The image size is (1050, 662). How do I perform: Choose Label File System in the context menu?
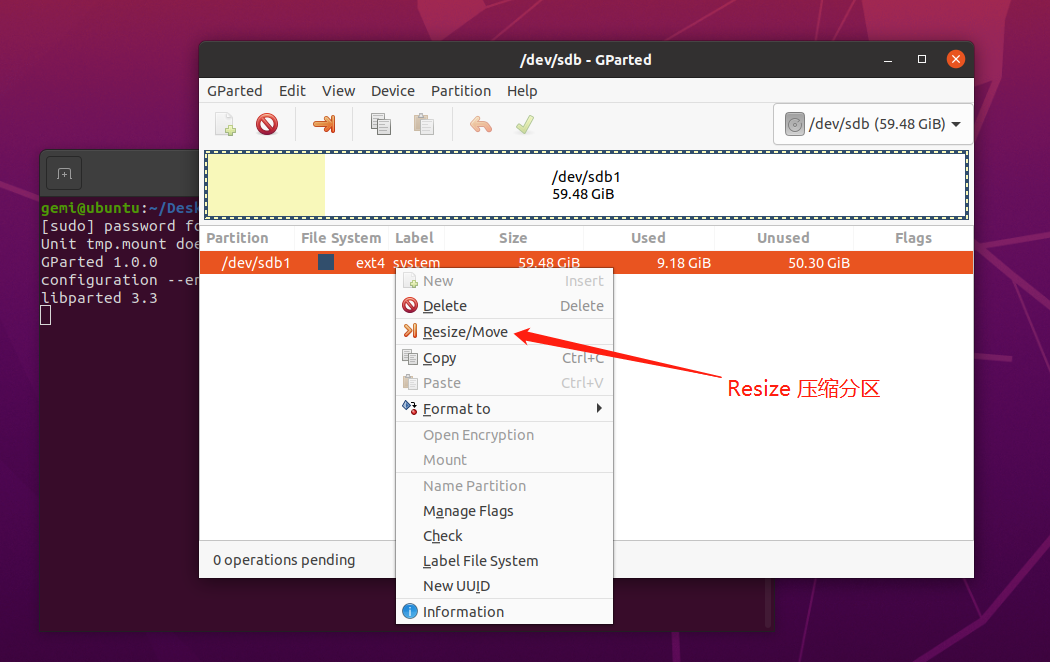pyautogui.click(x=504, y=561)
